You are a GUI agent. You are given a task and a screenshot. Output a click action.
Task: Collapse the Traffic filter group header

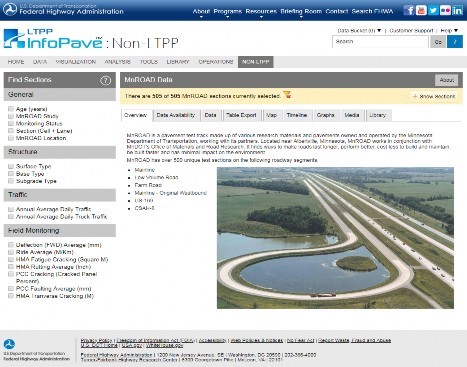click(60, 195)
